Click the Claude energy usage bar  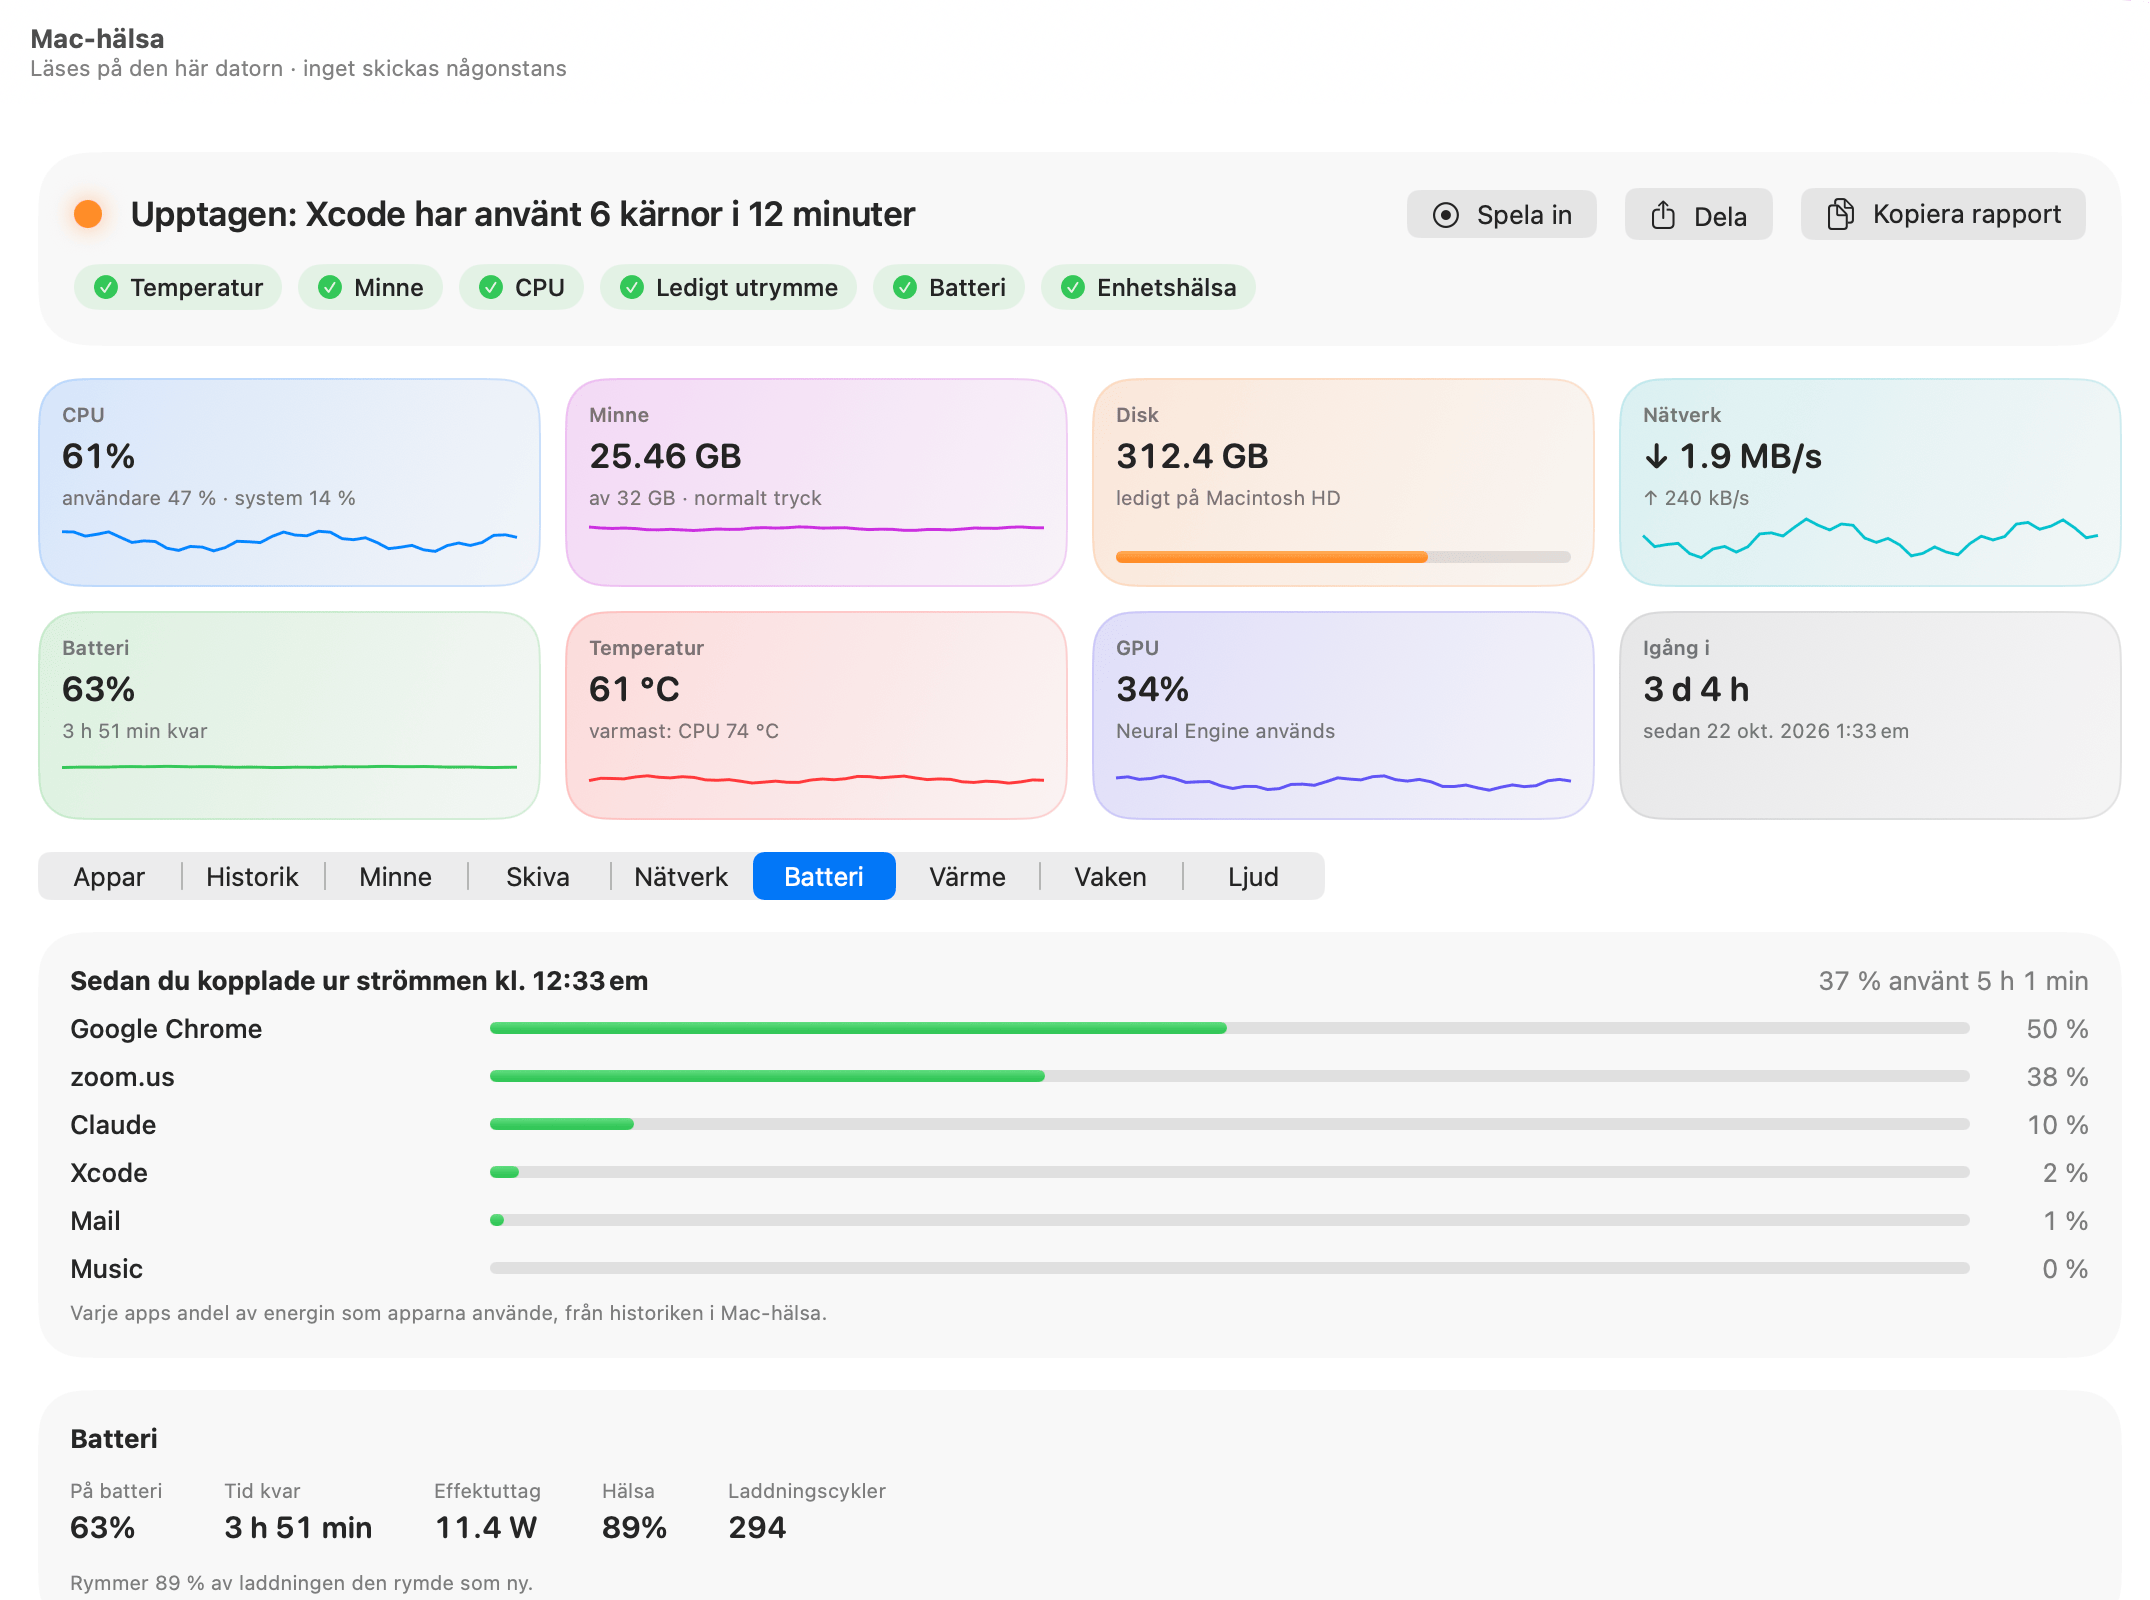coord(1229,1124)
